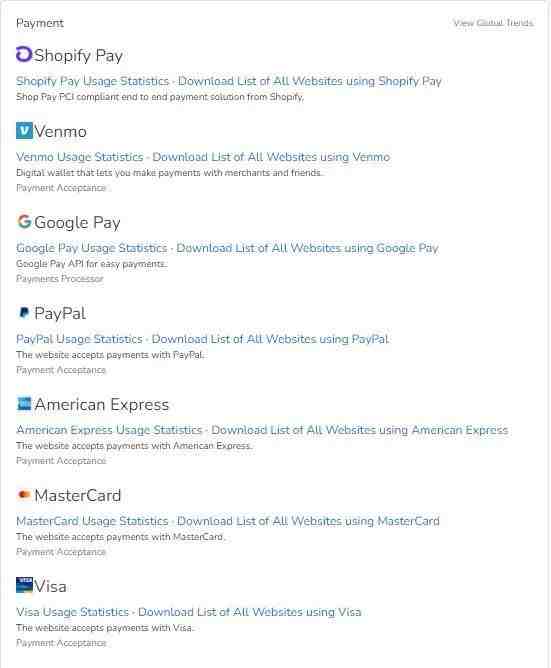Click the Payment Acceptance tag under Visa
The width and height of the screenshot is (551, 668).
[61, 643]
